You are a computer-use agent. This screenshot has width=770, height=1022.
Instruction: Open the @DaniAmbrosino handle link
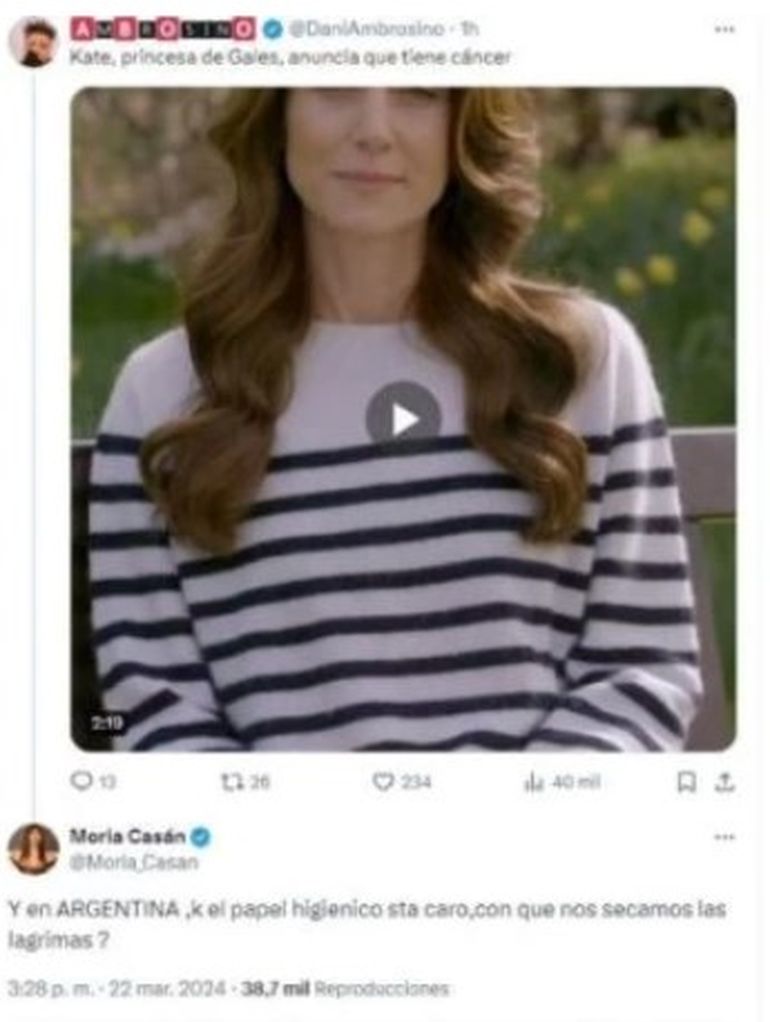(349, 30)
